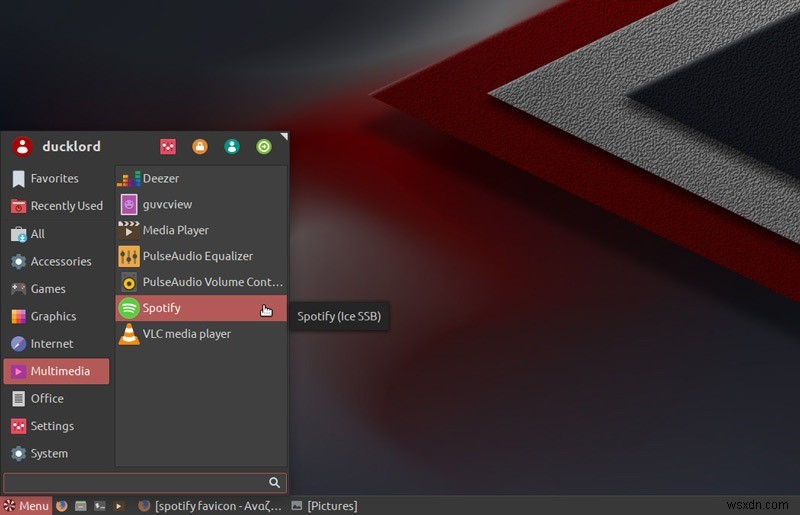The width and height of the screenshot is (800, 515).
Task: Launch Deezer from the Multimedia list
Action: point(201,178)
